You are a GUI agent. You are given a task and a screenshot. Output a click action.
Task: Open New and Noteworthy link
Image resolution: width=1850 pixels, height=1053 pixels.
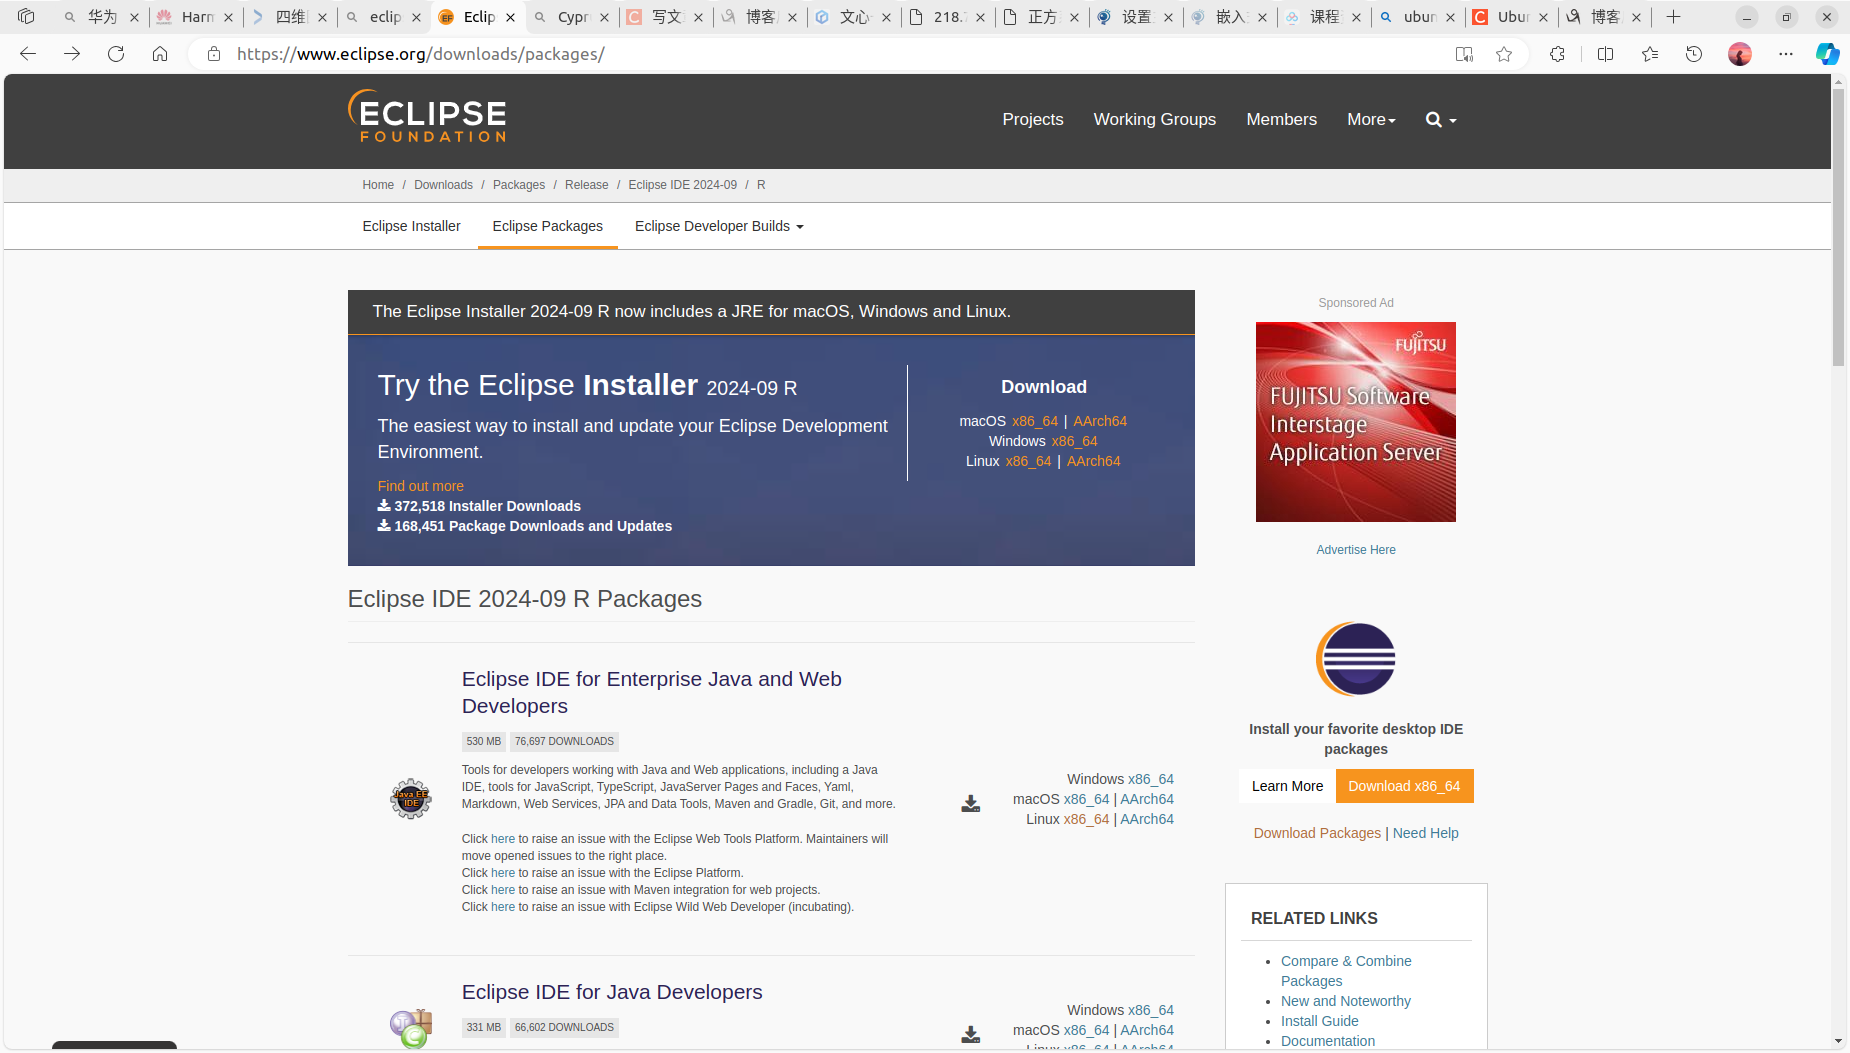(x=1346, y=1001)
